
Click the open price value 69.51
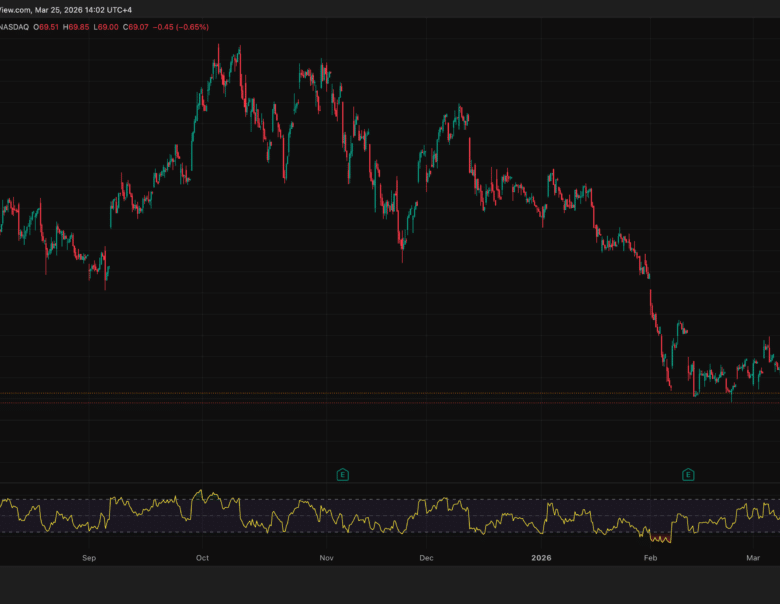pos(46,27)
